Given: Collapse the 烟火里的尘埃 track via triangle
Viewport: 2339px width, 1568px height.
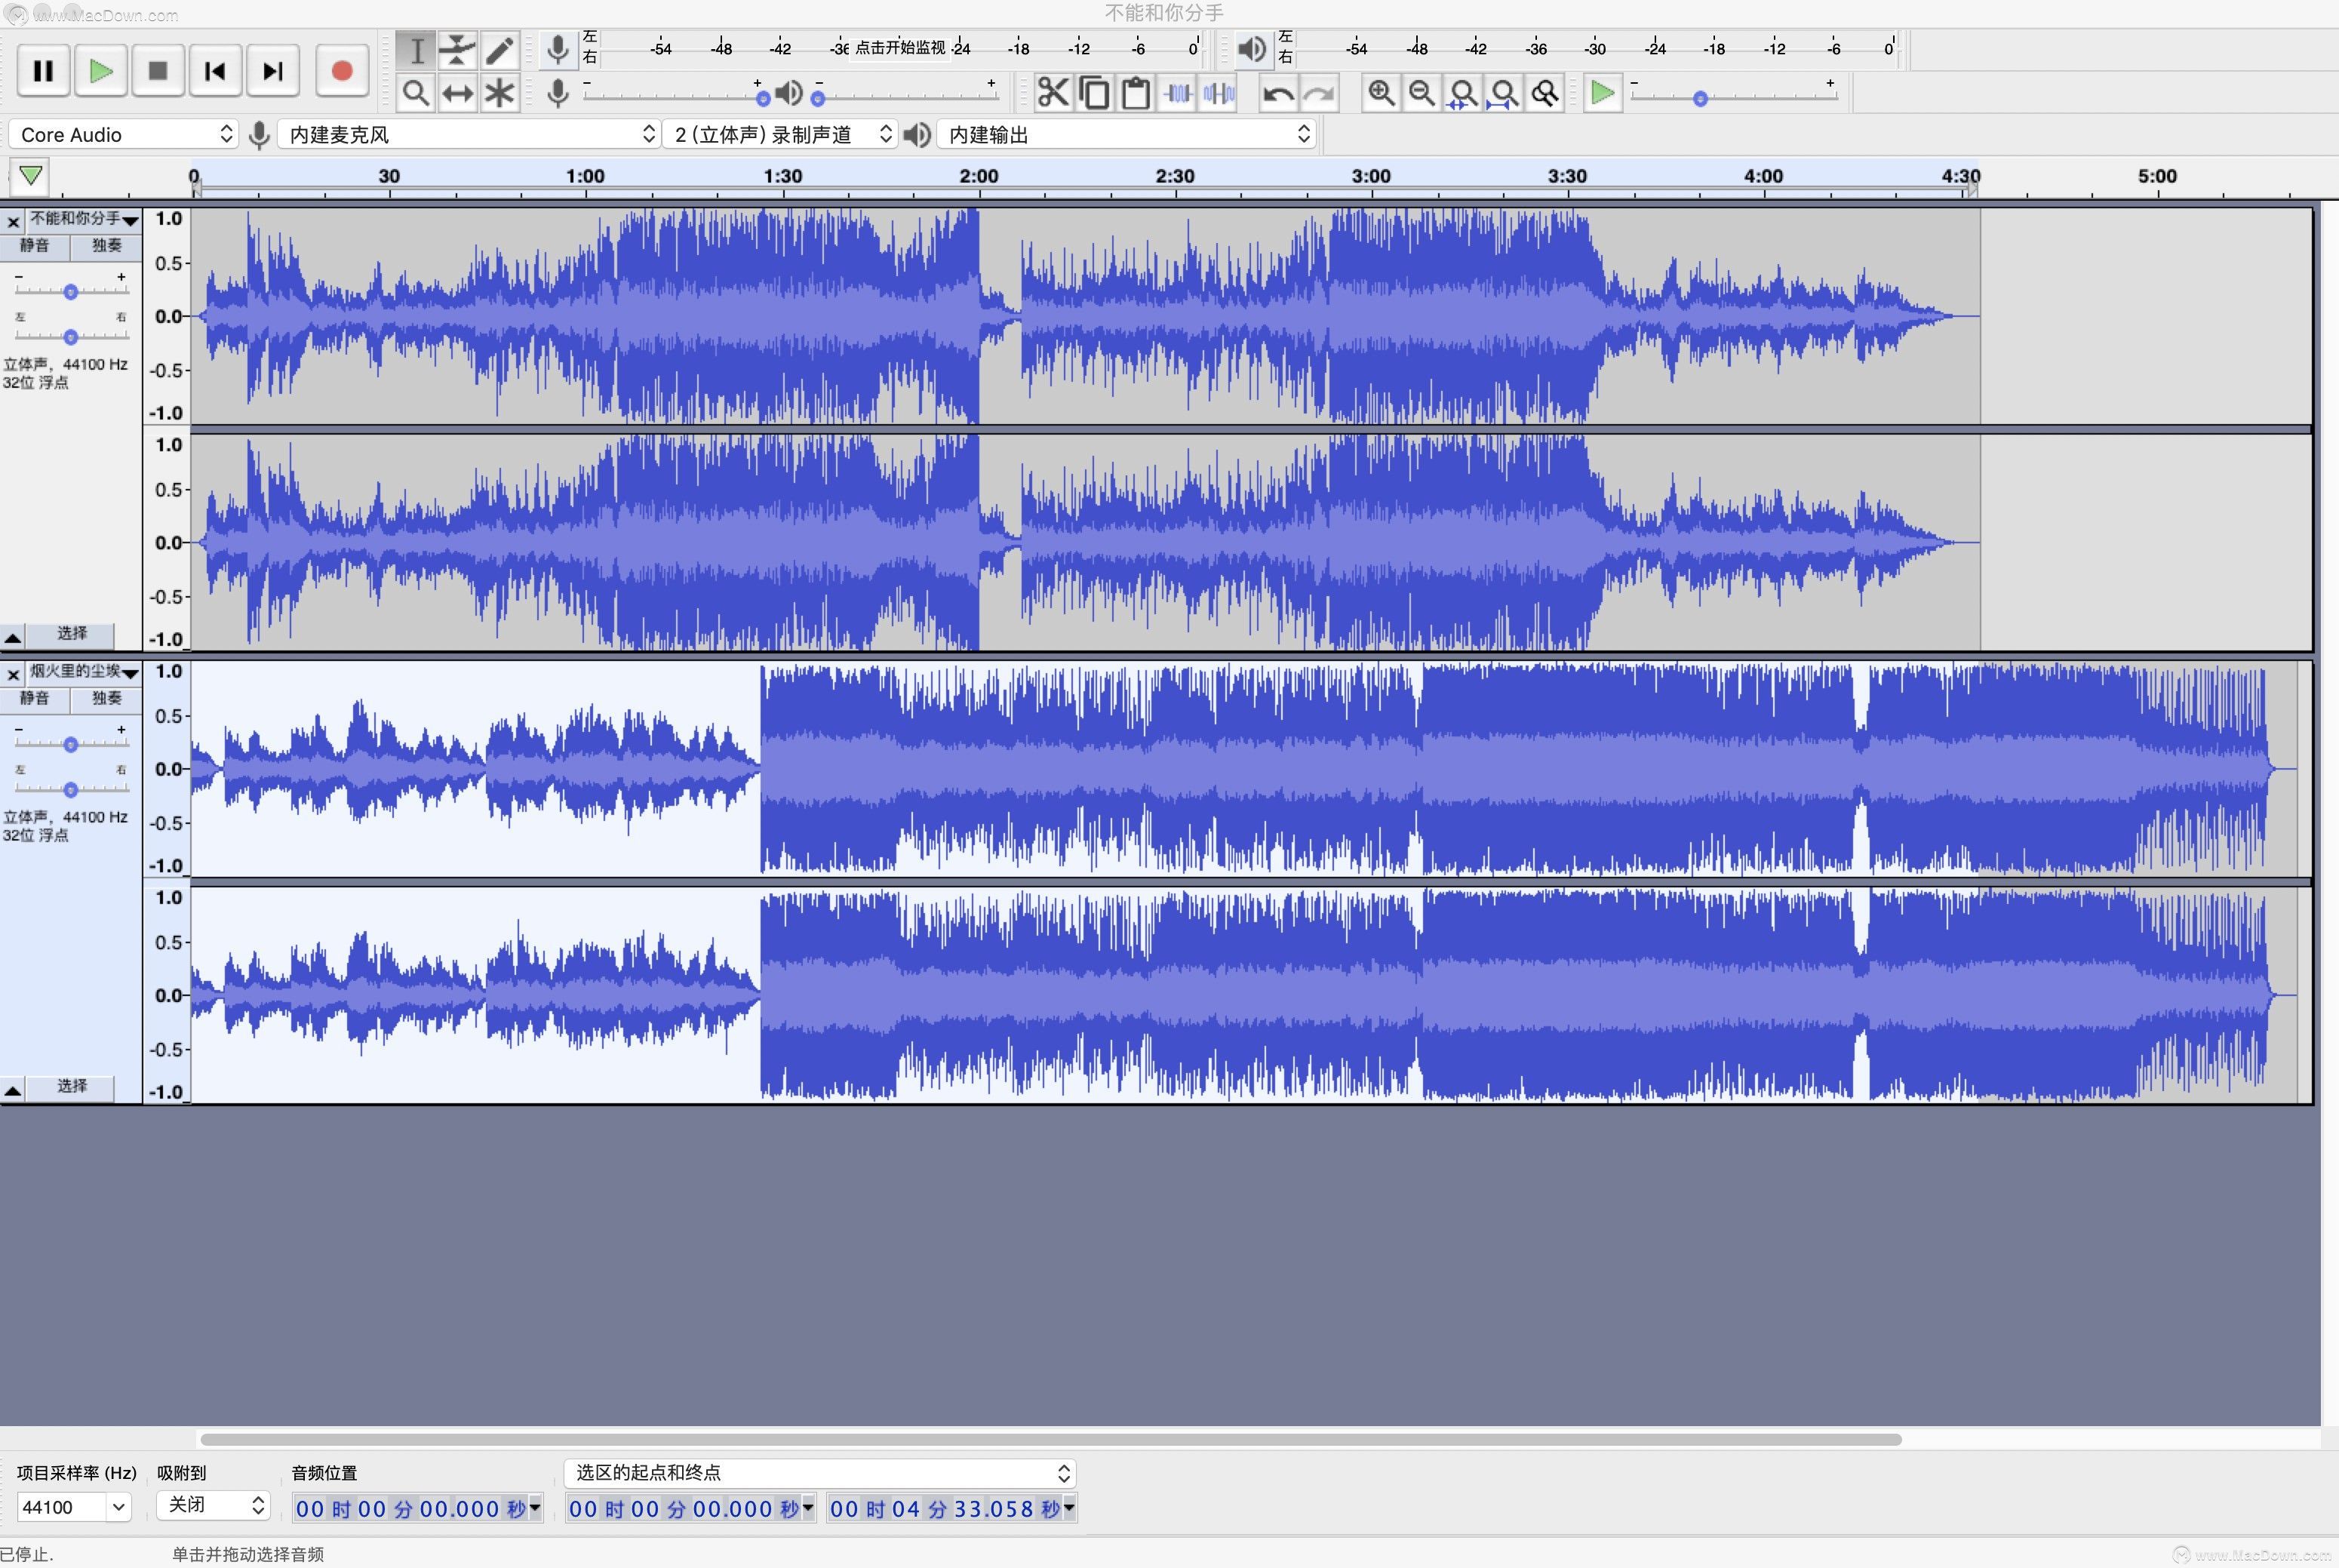Looking at the screenshot, I should [x=13, y=1090].
